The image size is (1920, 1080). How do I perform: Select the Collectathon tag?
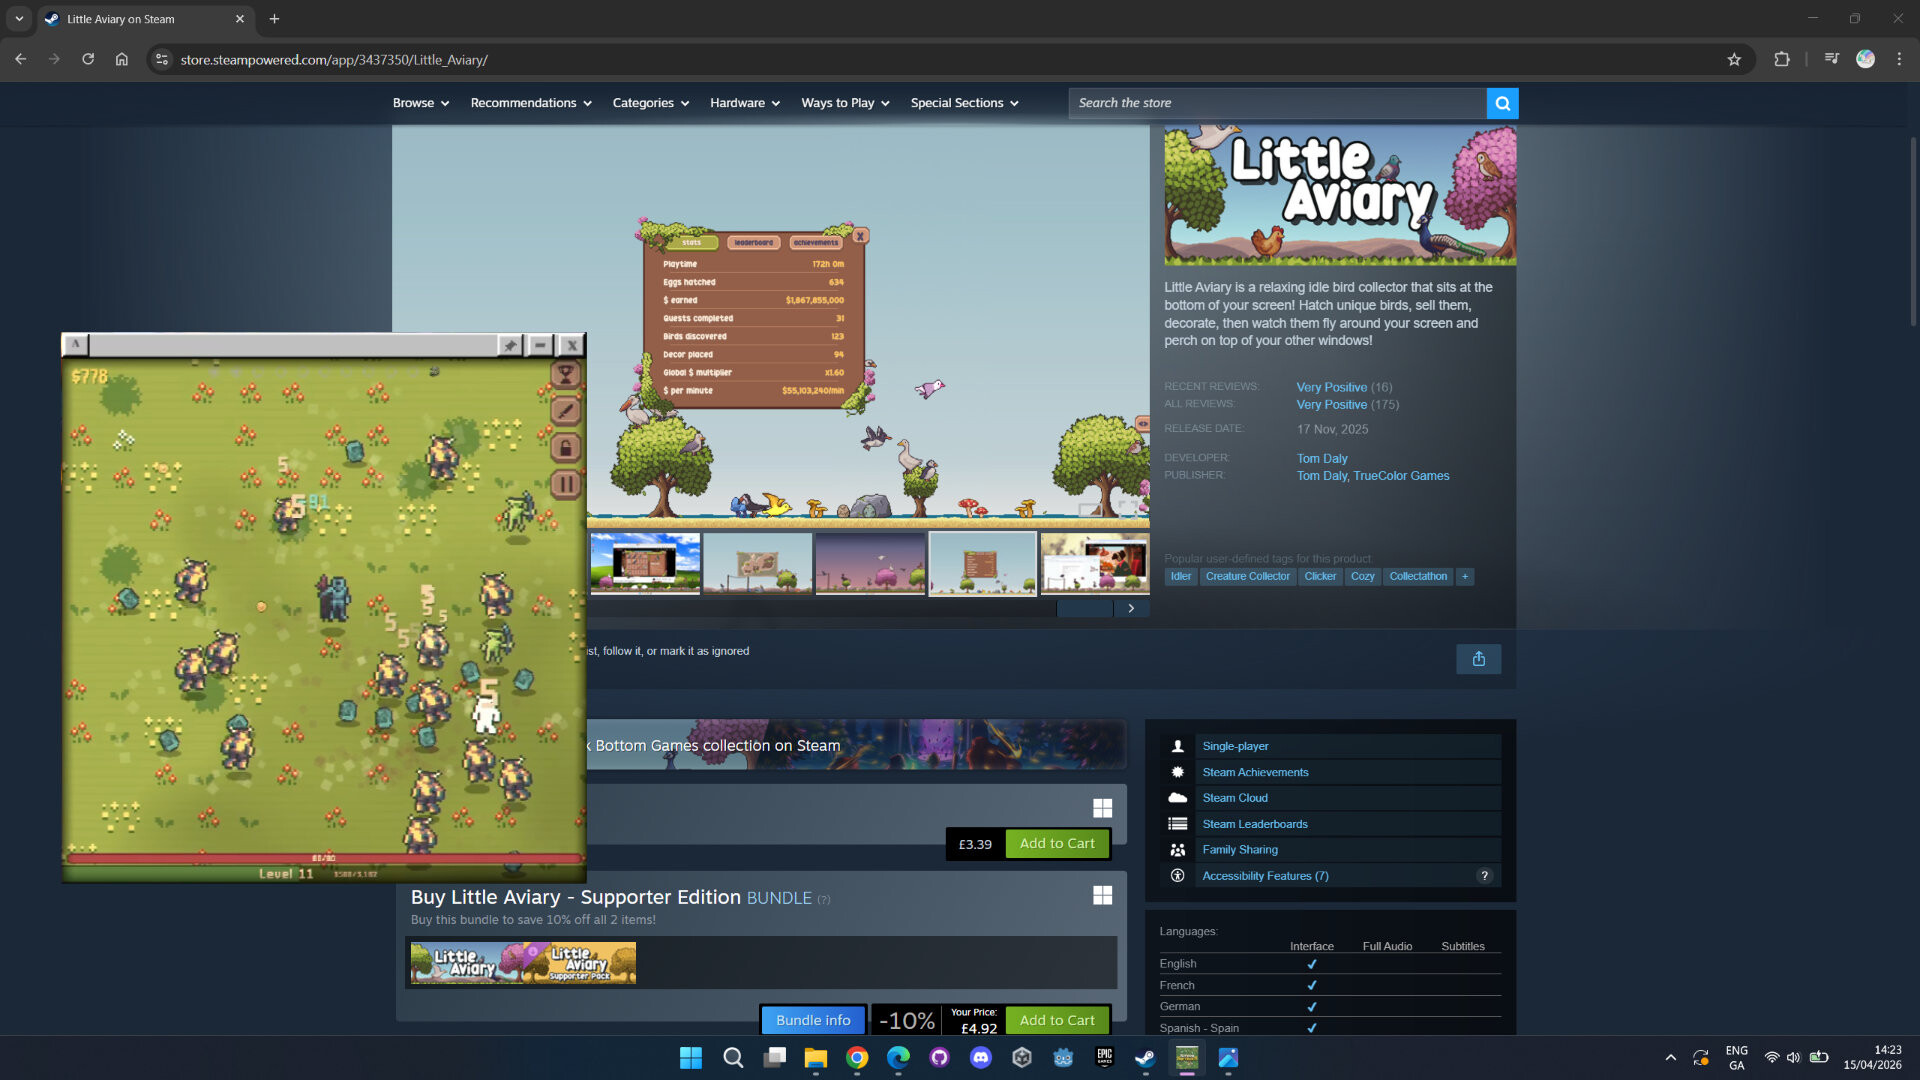pyautogui.click(x=1418, y=577)
